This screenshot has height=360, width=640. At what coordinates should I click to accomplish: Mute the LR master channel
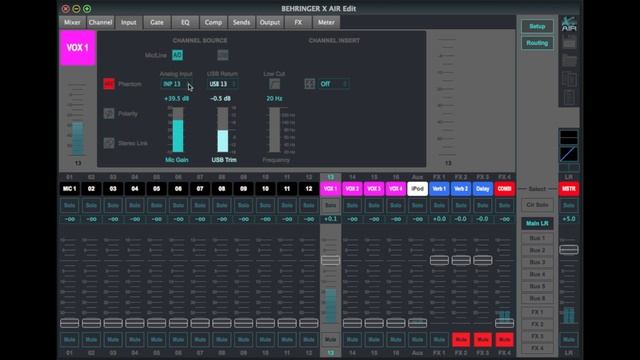click(569, 340)
